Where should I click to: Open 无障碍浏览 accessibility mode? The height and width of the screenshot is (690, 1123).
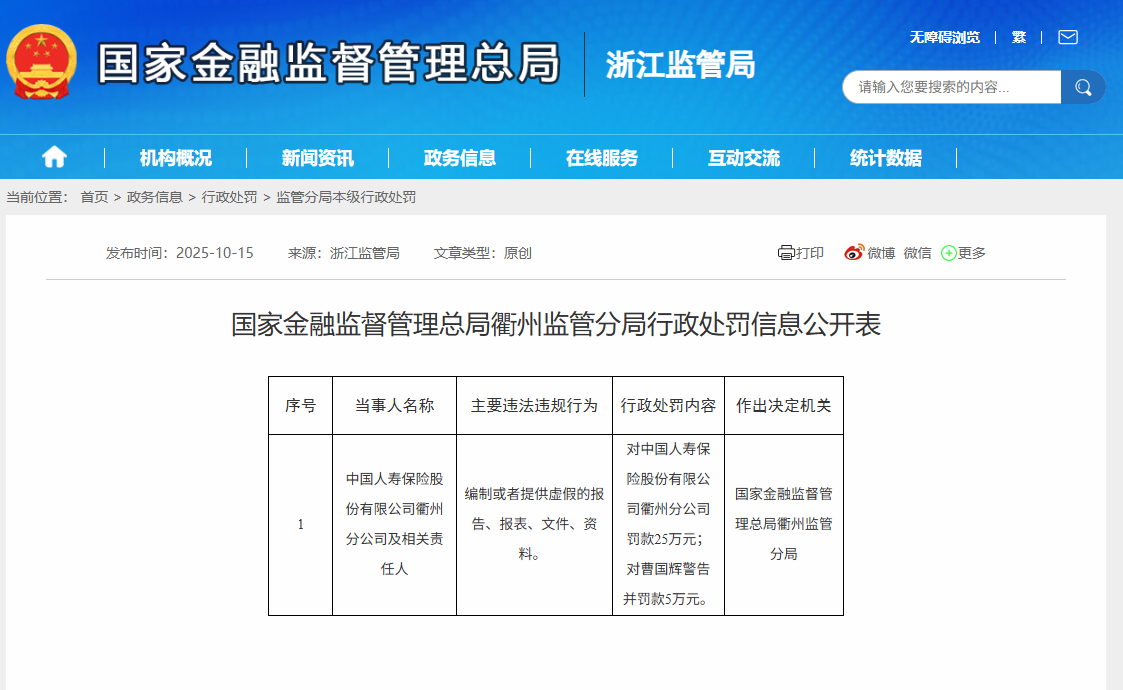pos(945,37)
